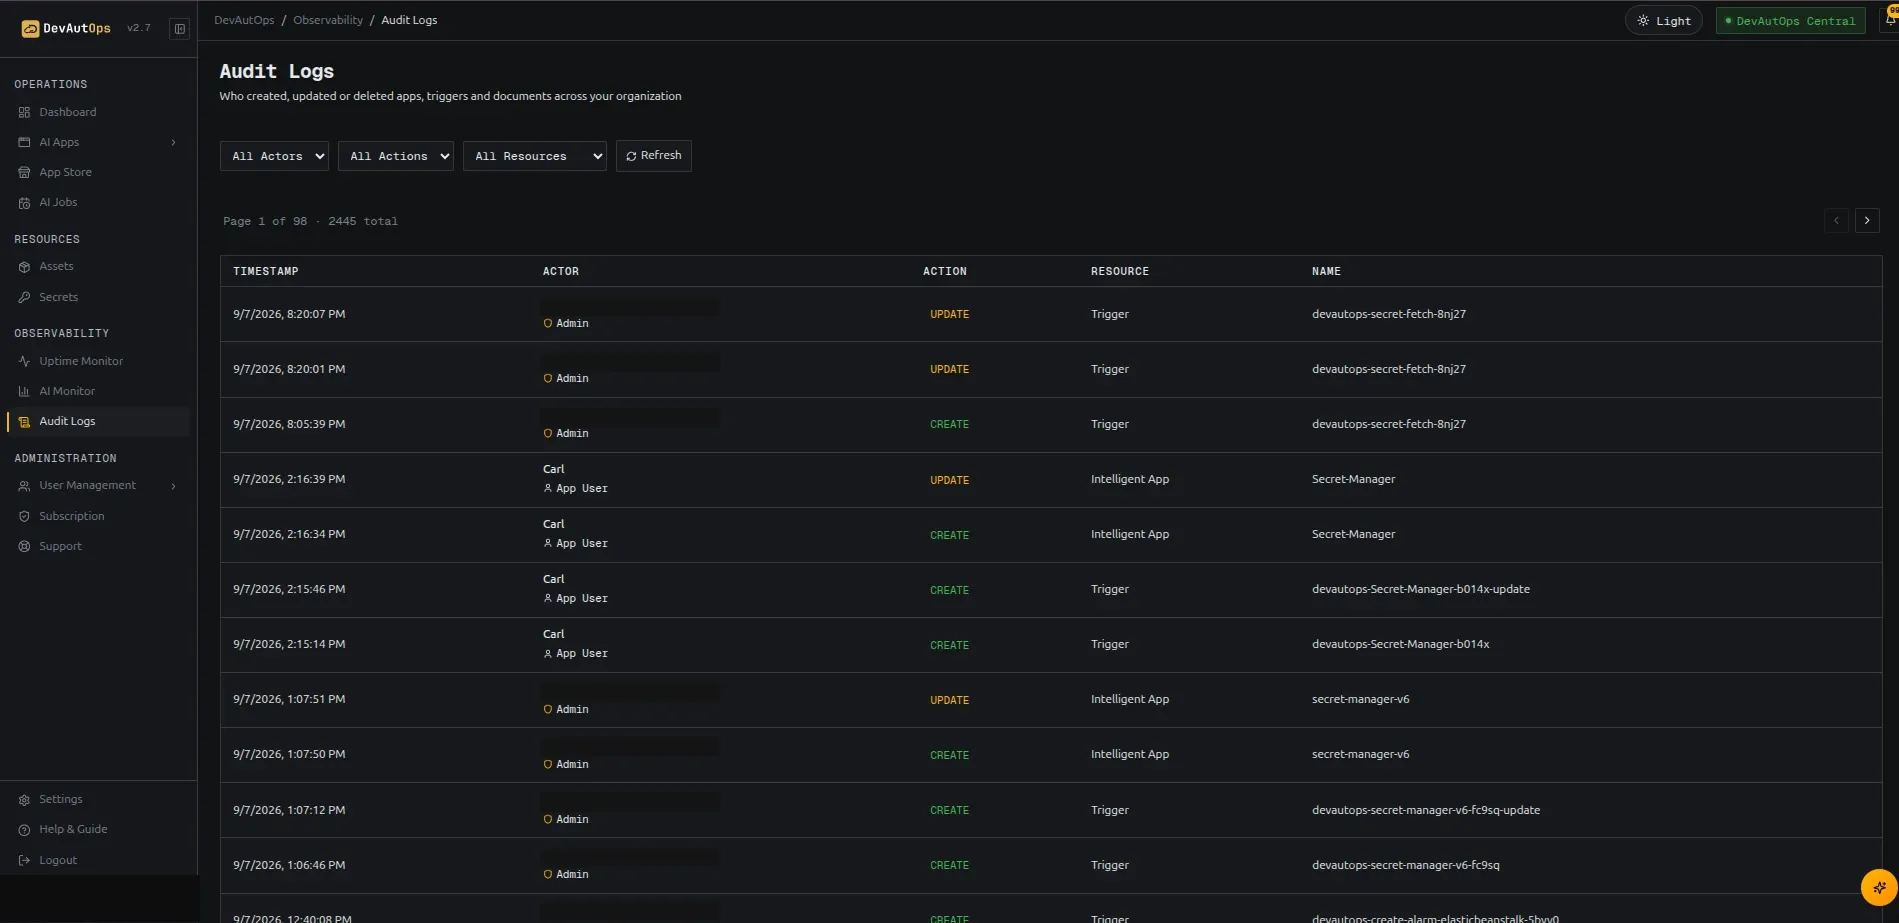Open the floating assistant sparkle button
The image size is (1899, 923).
[x=1878, y=887]
